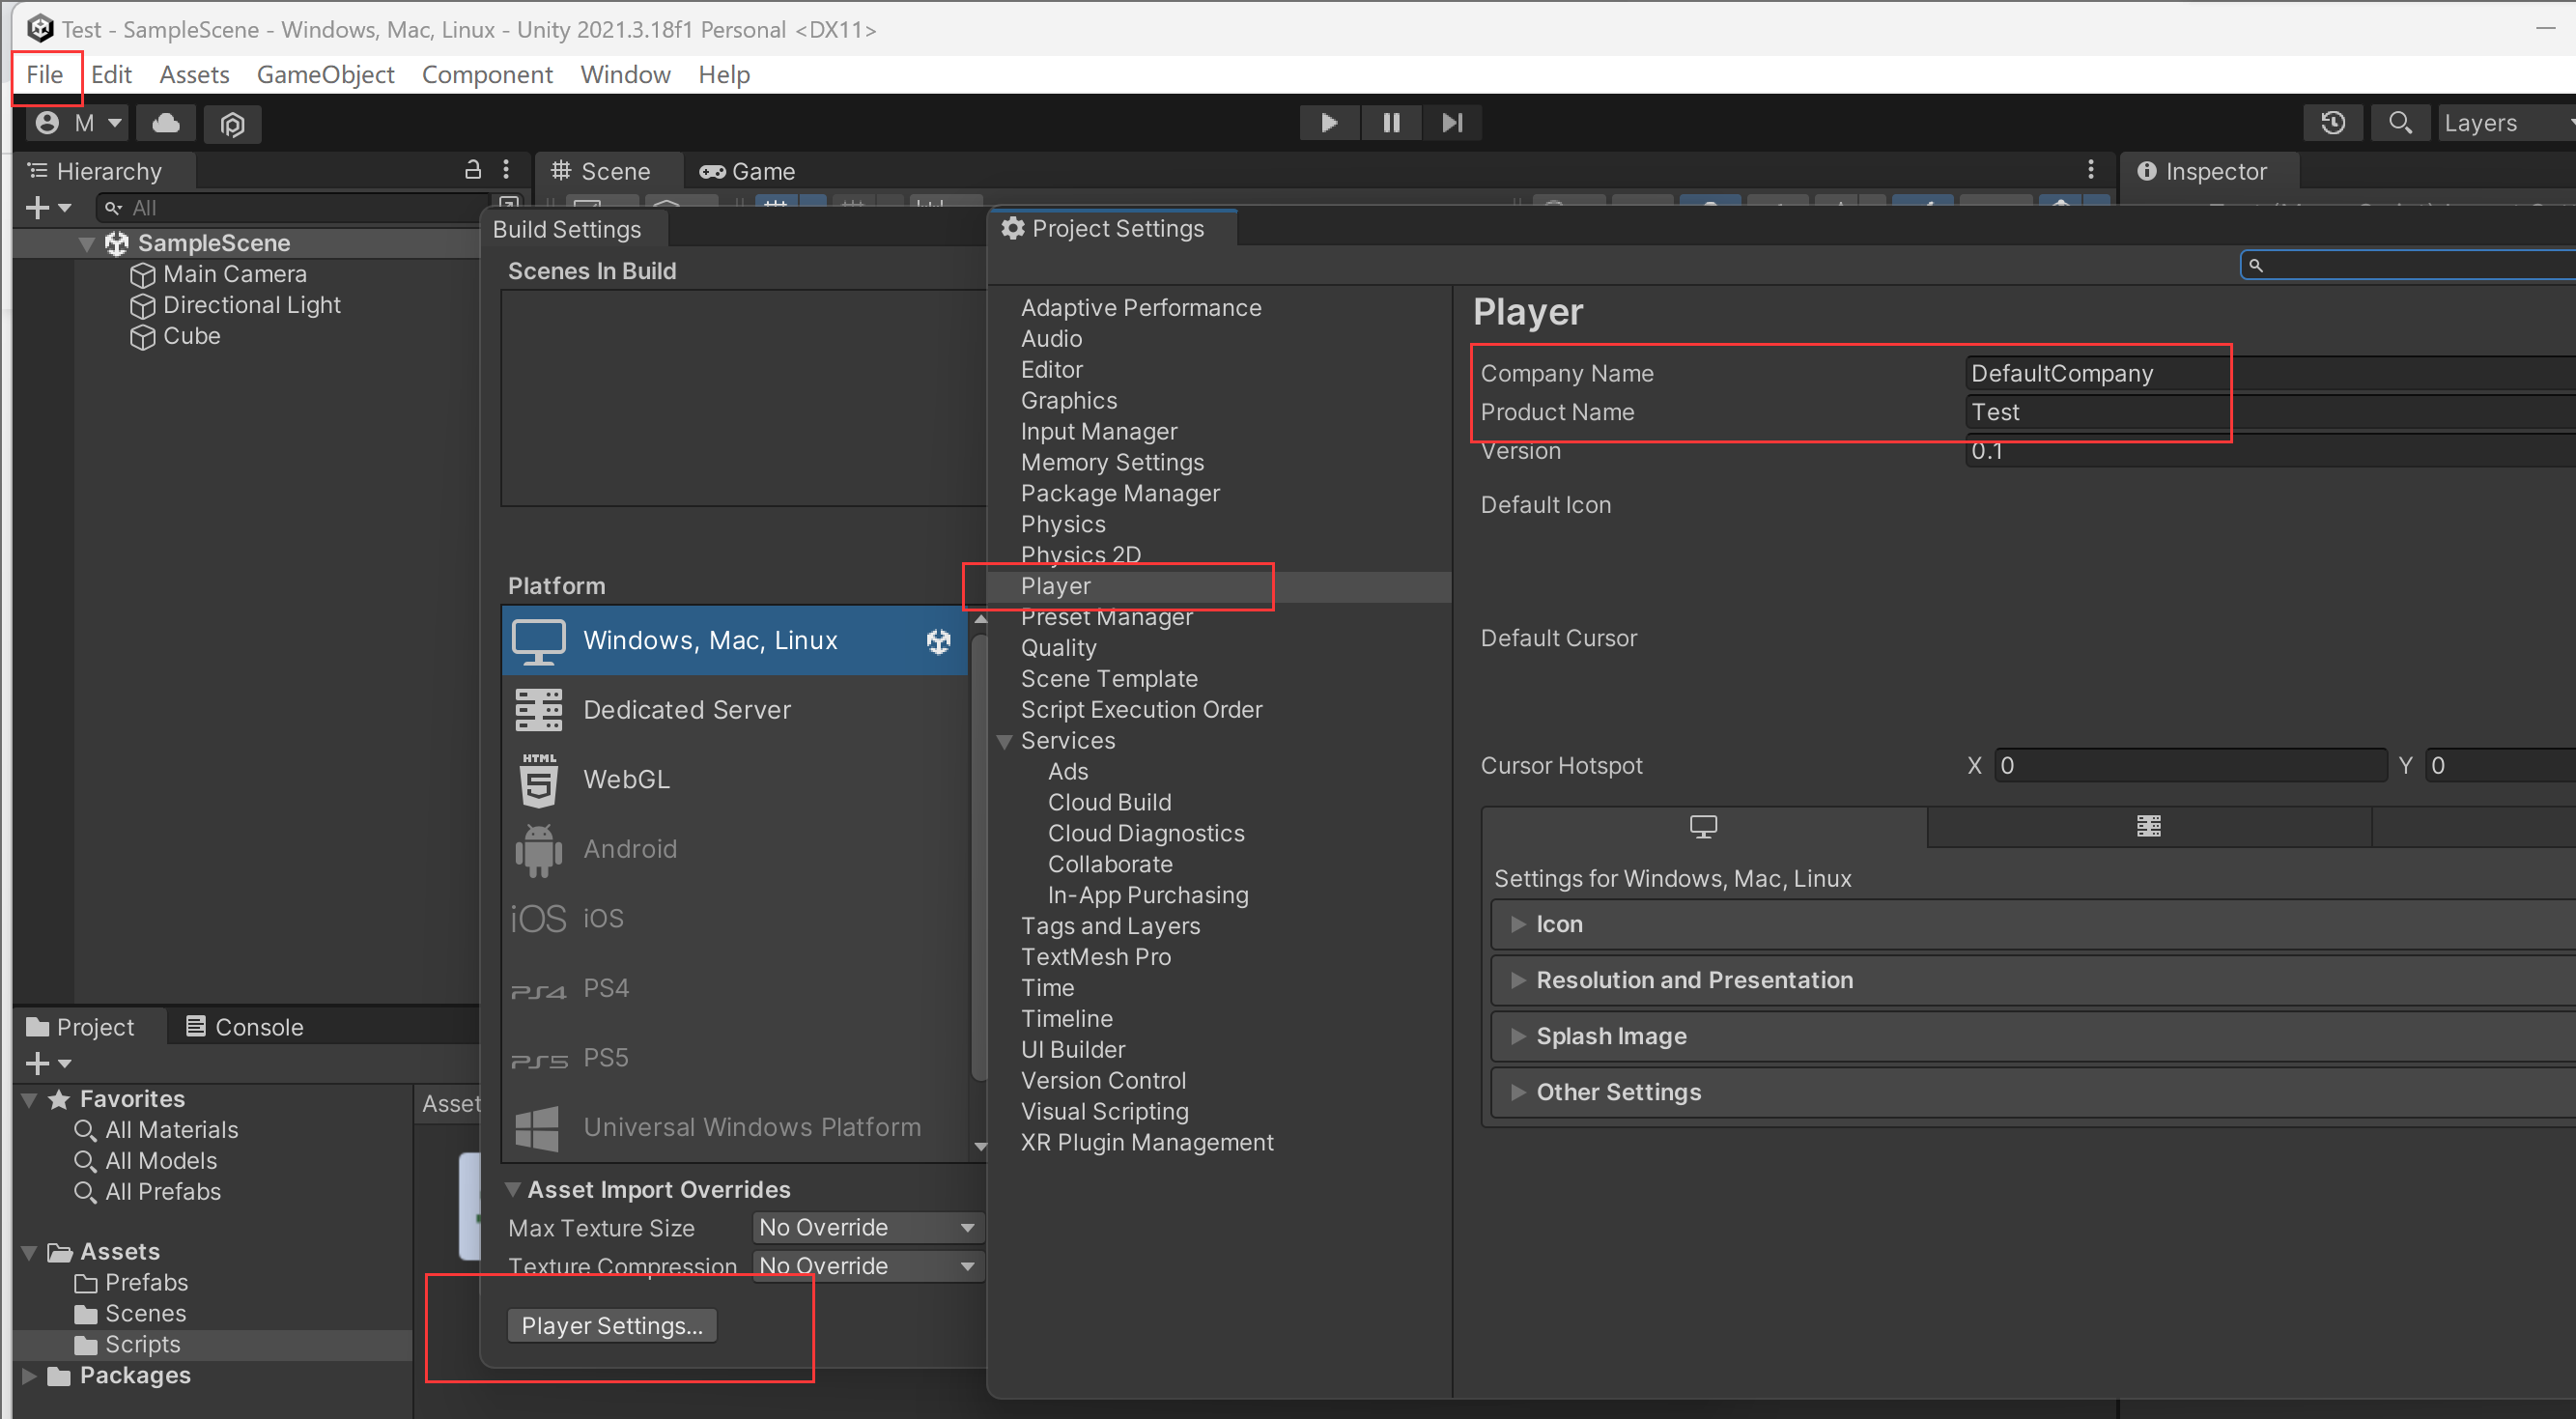
Task: Click Project Settings search field
Action: [2410, 265]
